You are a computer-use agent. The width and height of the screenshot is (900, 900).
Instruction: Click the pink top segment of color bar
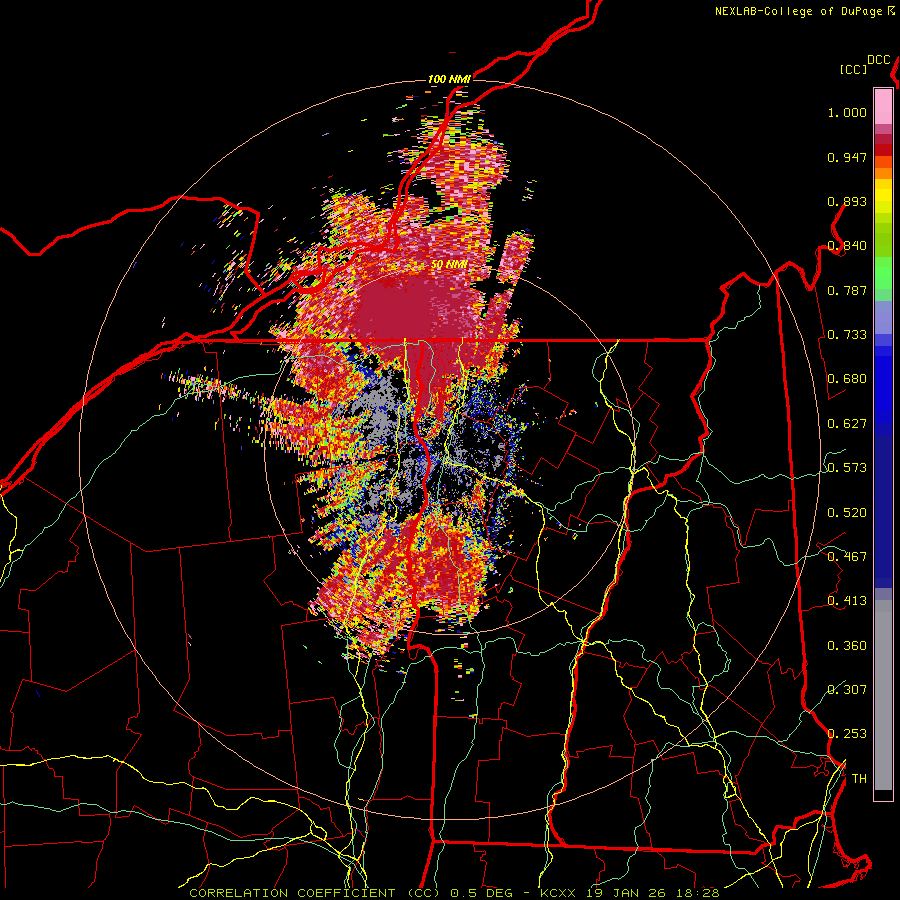(883, 107)
